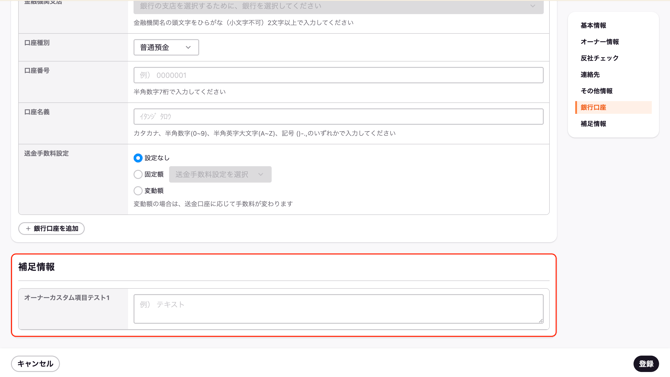The image size is (670, 377).
Task: Click the 登録 submit button
Action: [x=646, y=364]
